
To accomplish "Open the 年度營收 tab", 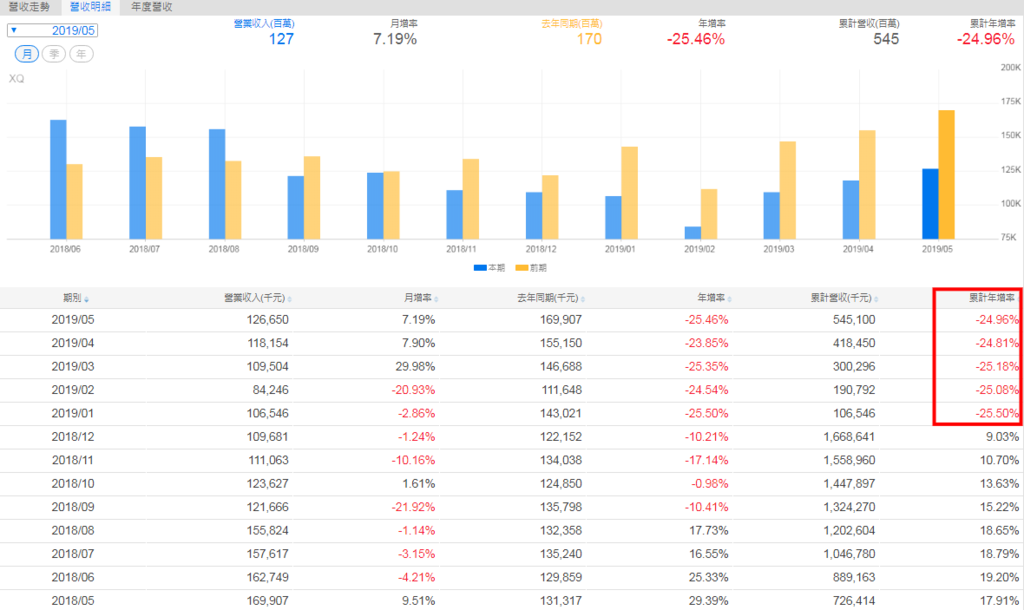I will [152, 7].
